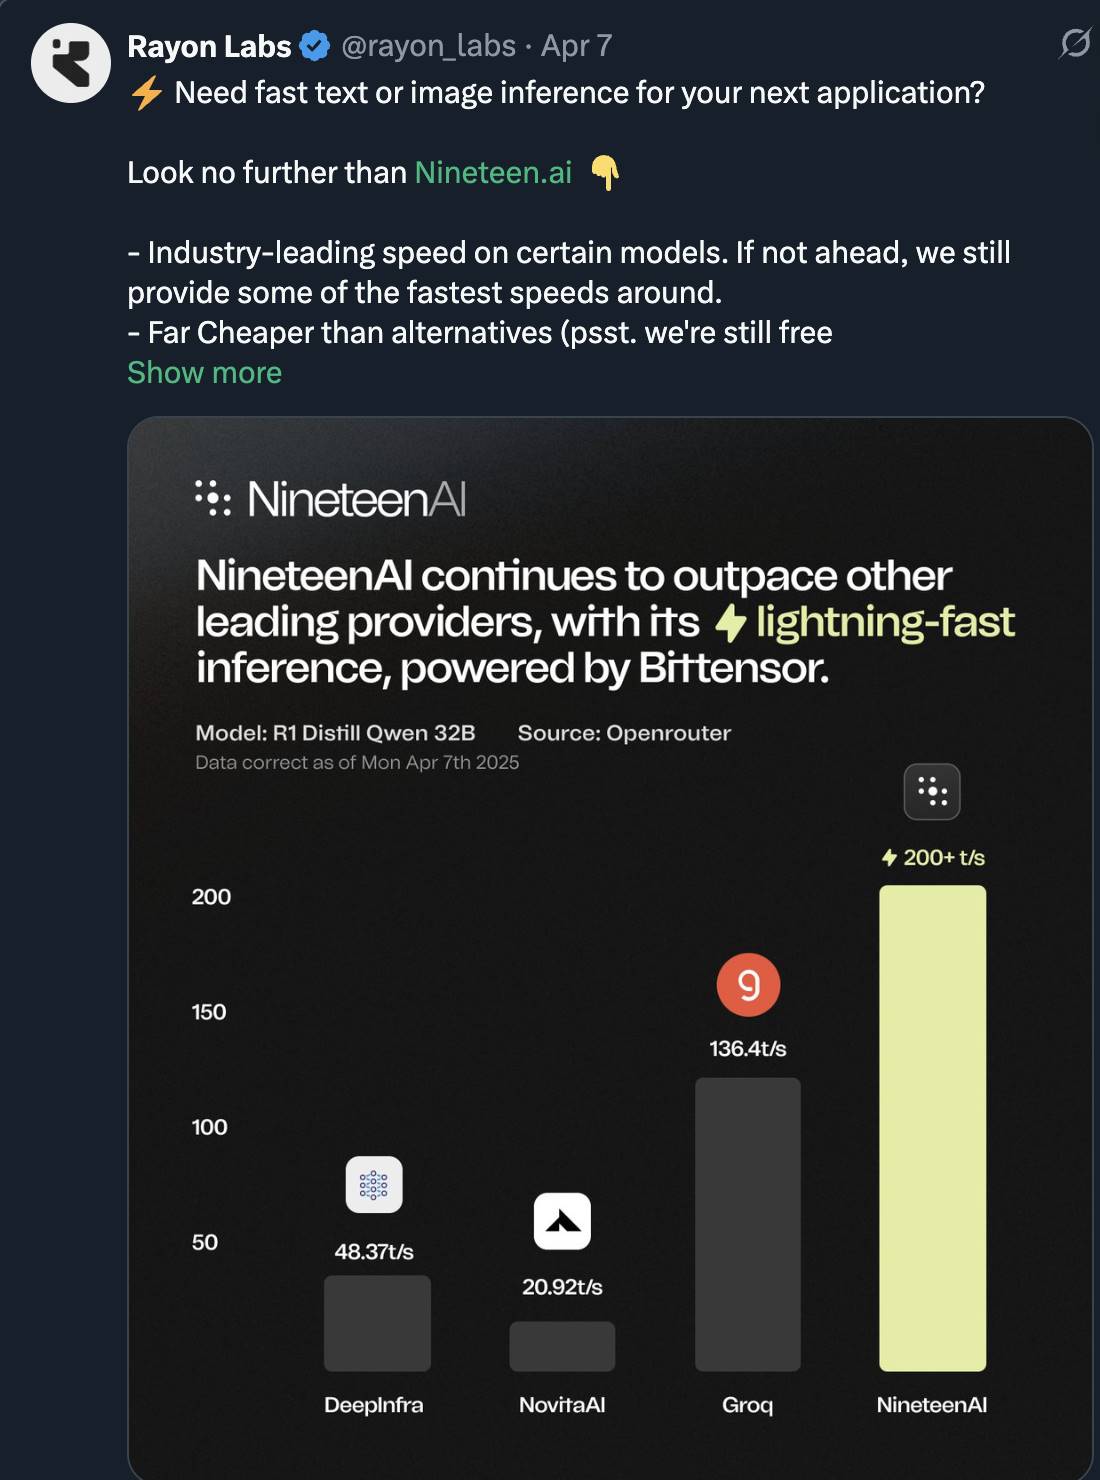The height and width of the screenshot is (1480, 1100).
Task: Click the NovitaAI logo icon in chart
Action: pos(562,1221)
